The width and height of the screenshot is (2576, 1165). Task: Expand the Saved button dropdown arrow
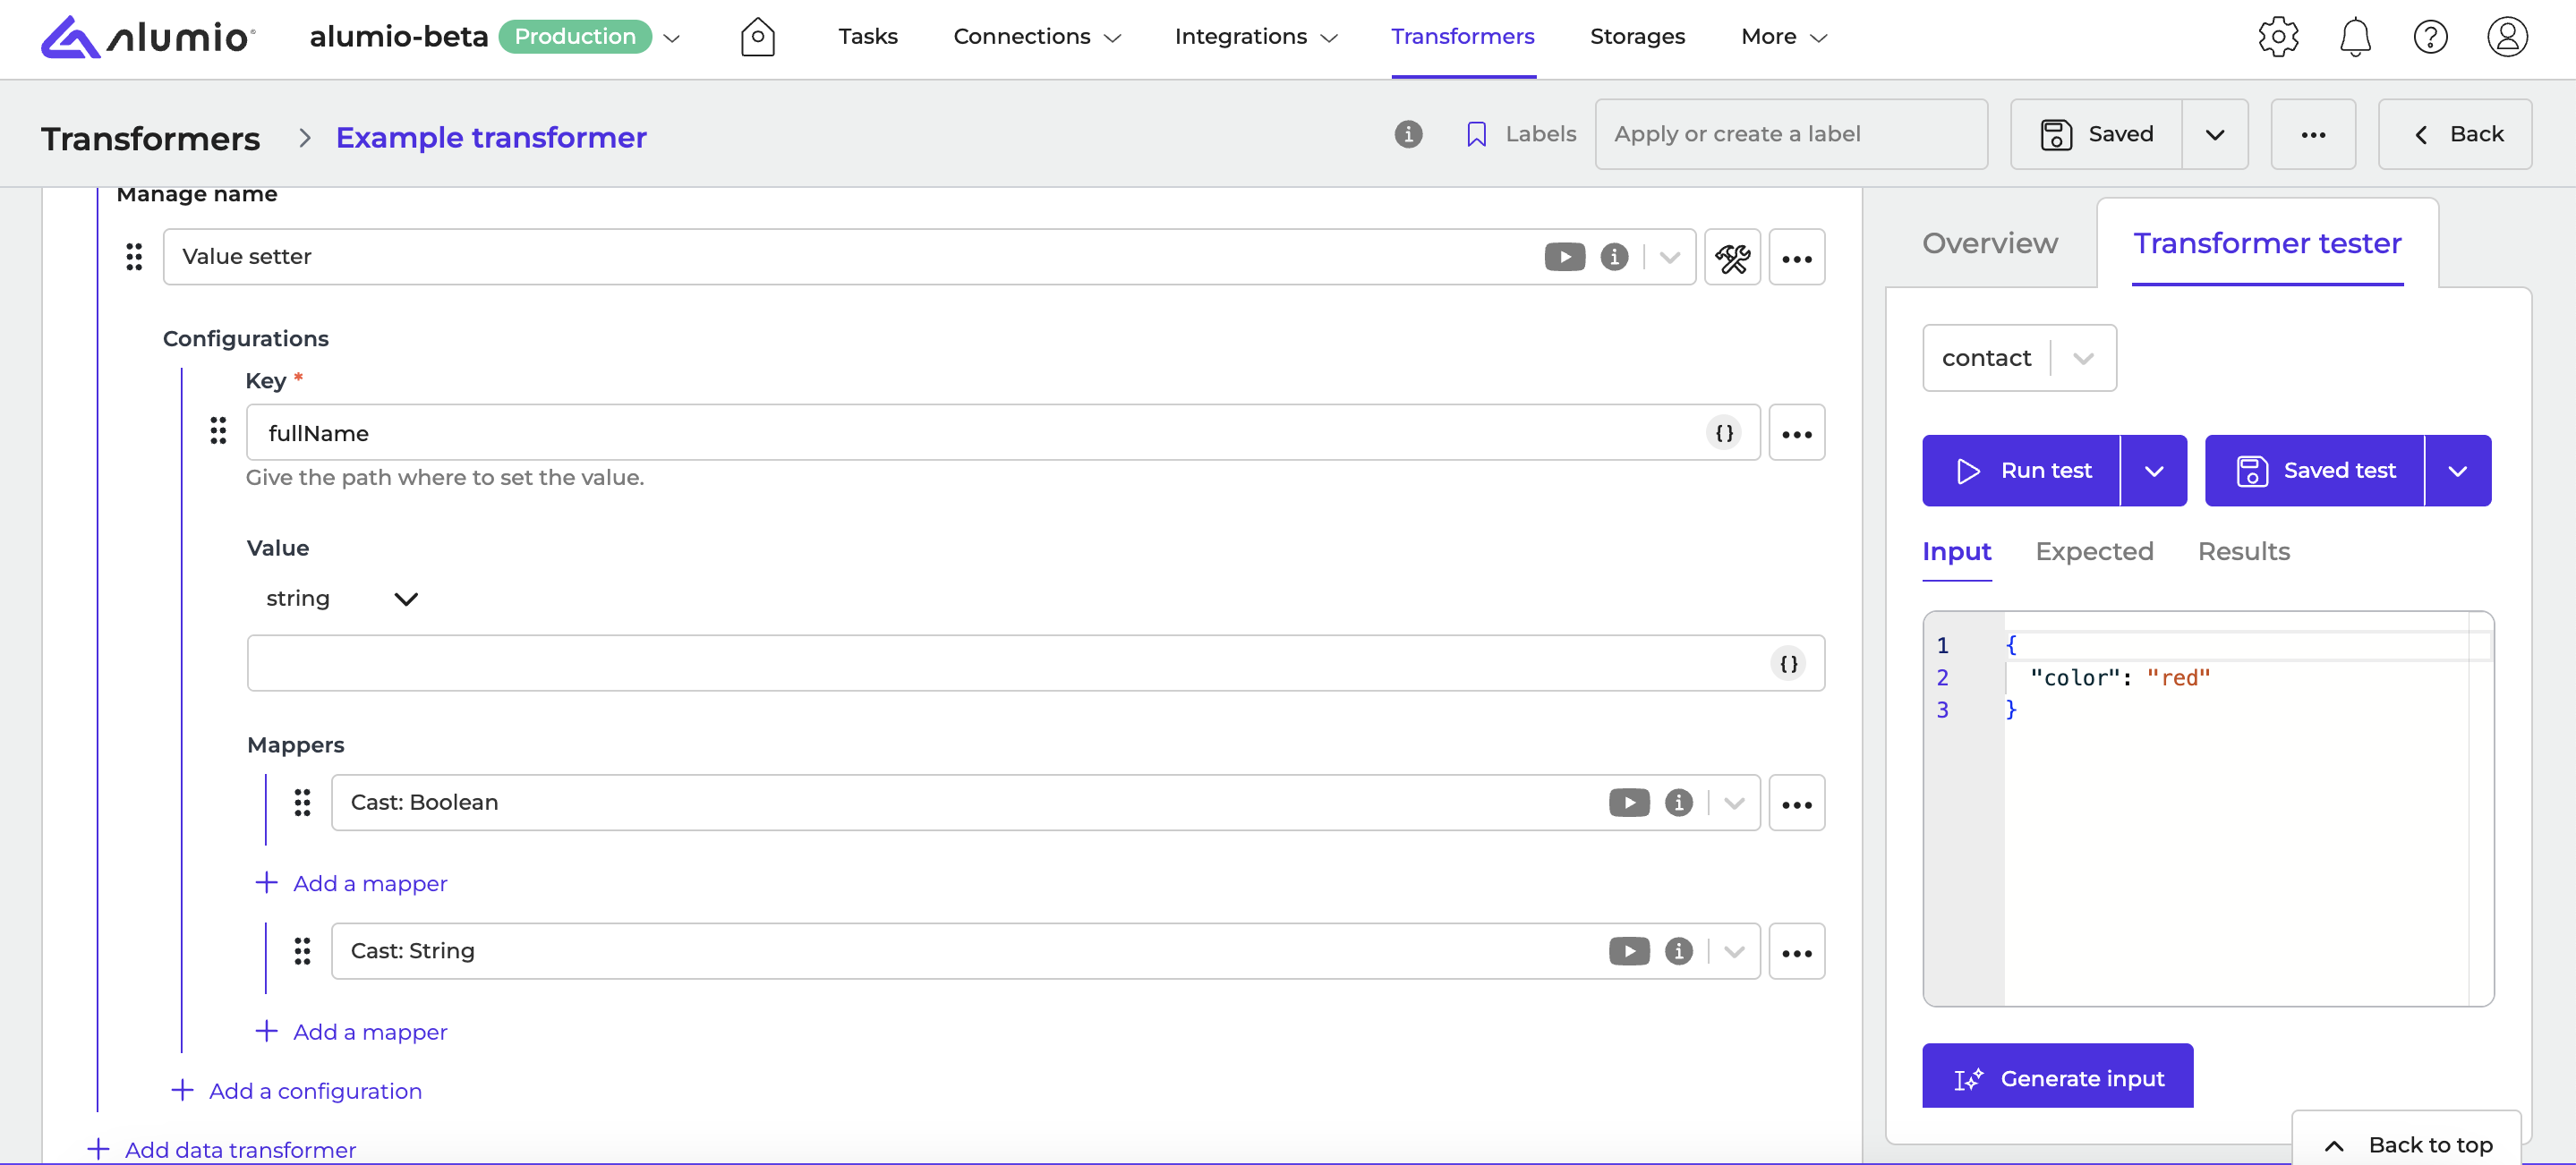pyautogui.click(x=2214, y=134)
